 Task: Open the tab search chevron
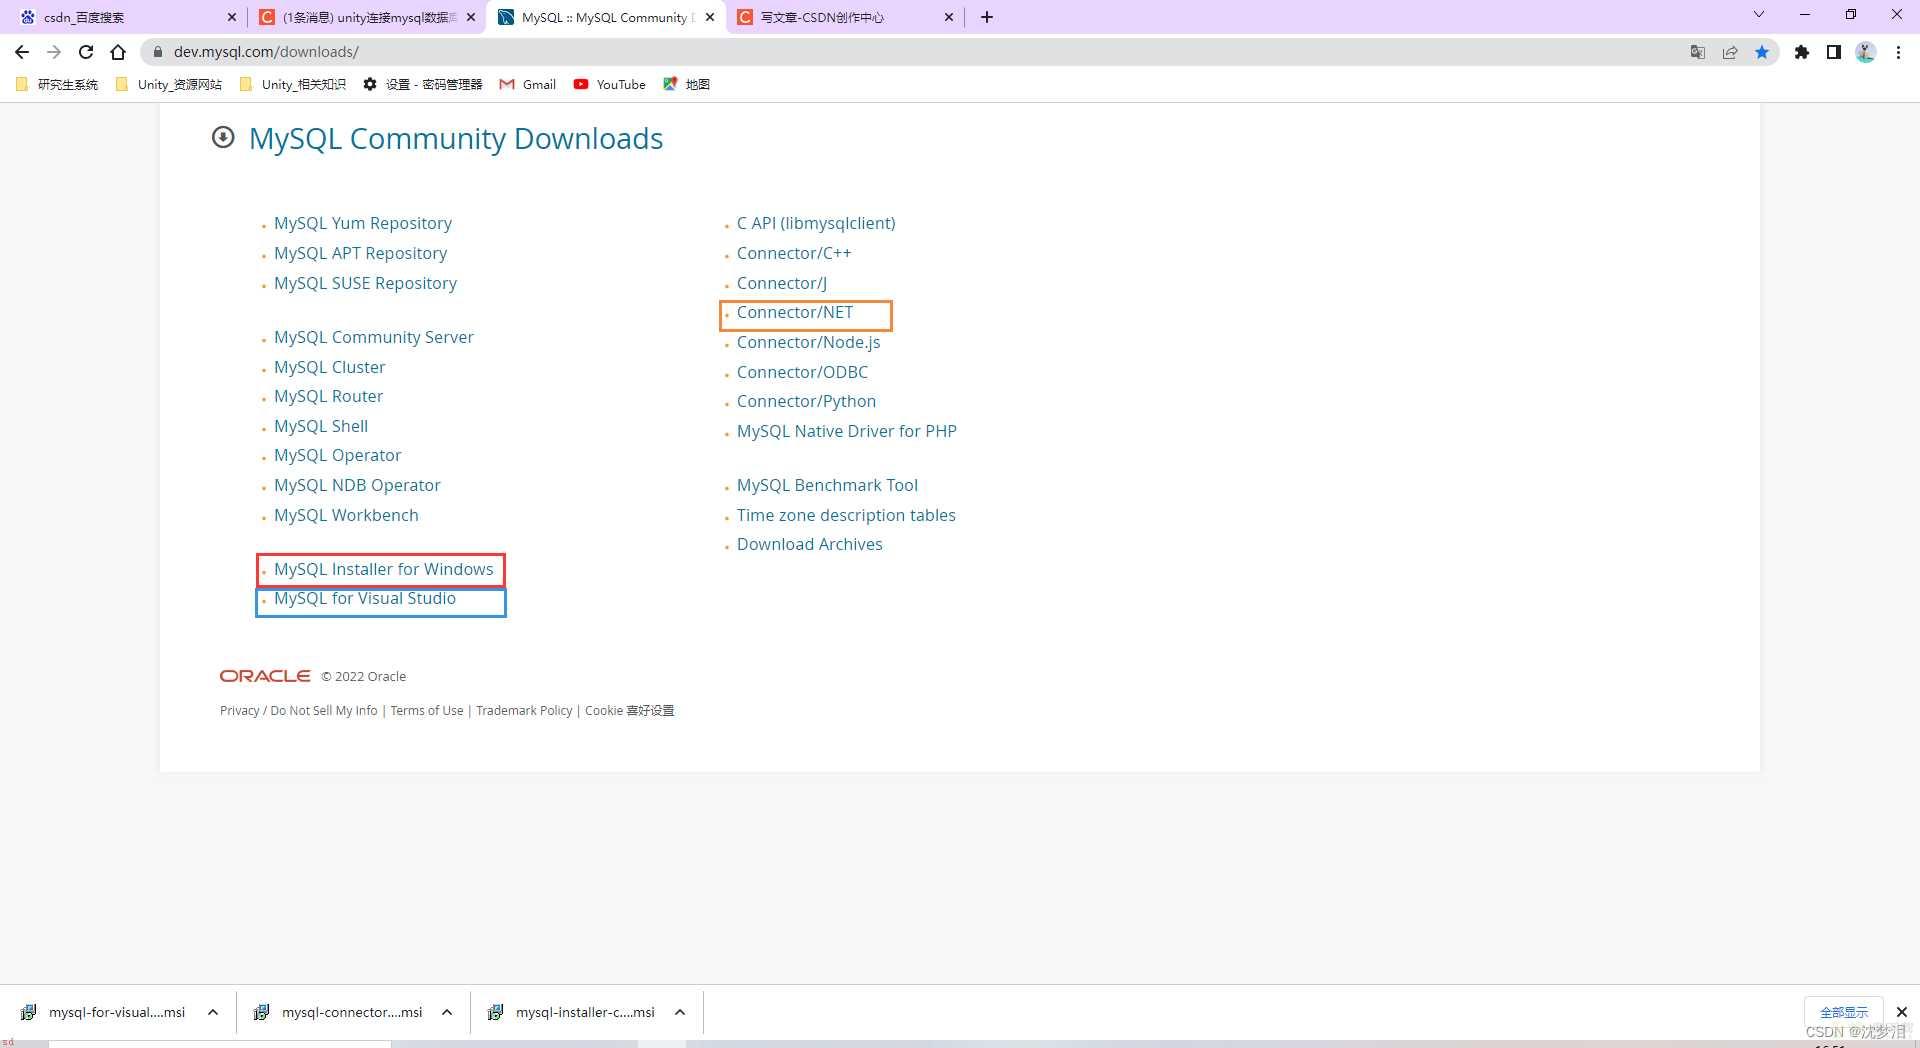tap(1759, 14)
